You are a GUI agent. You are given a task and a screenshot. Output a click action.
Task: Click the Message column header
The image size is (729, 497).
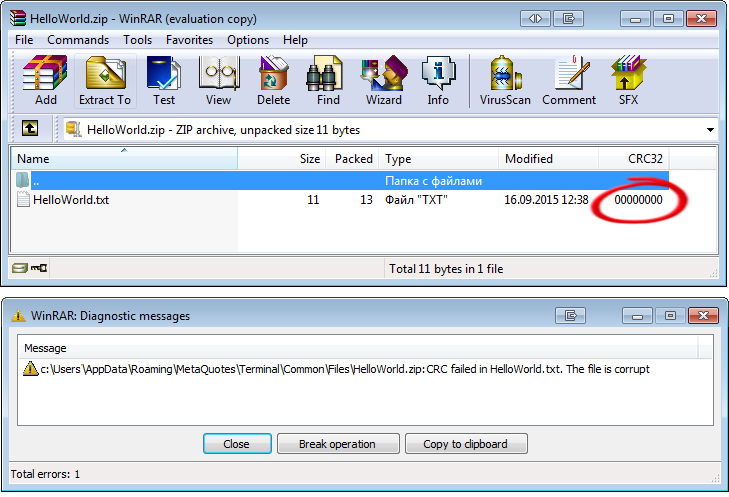pos(358,348)
